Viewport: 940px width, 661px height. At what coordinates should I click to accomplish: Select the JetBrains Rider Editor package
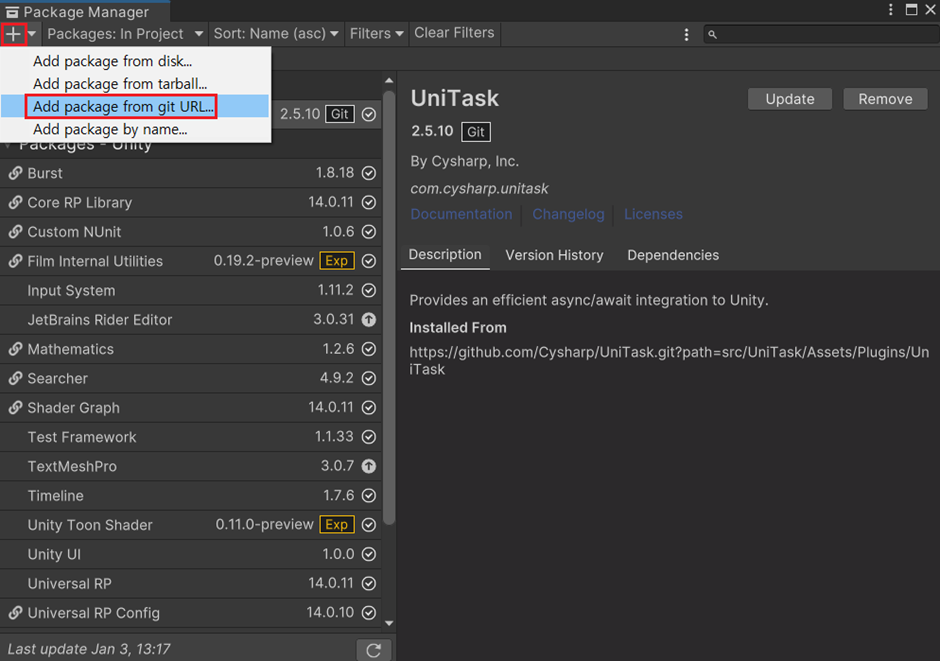pos(191,320)
